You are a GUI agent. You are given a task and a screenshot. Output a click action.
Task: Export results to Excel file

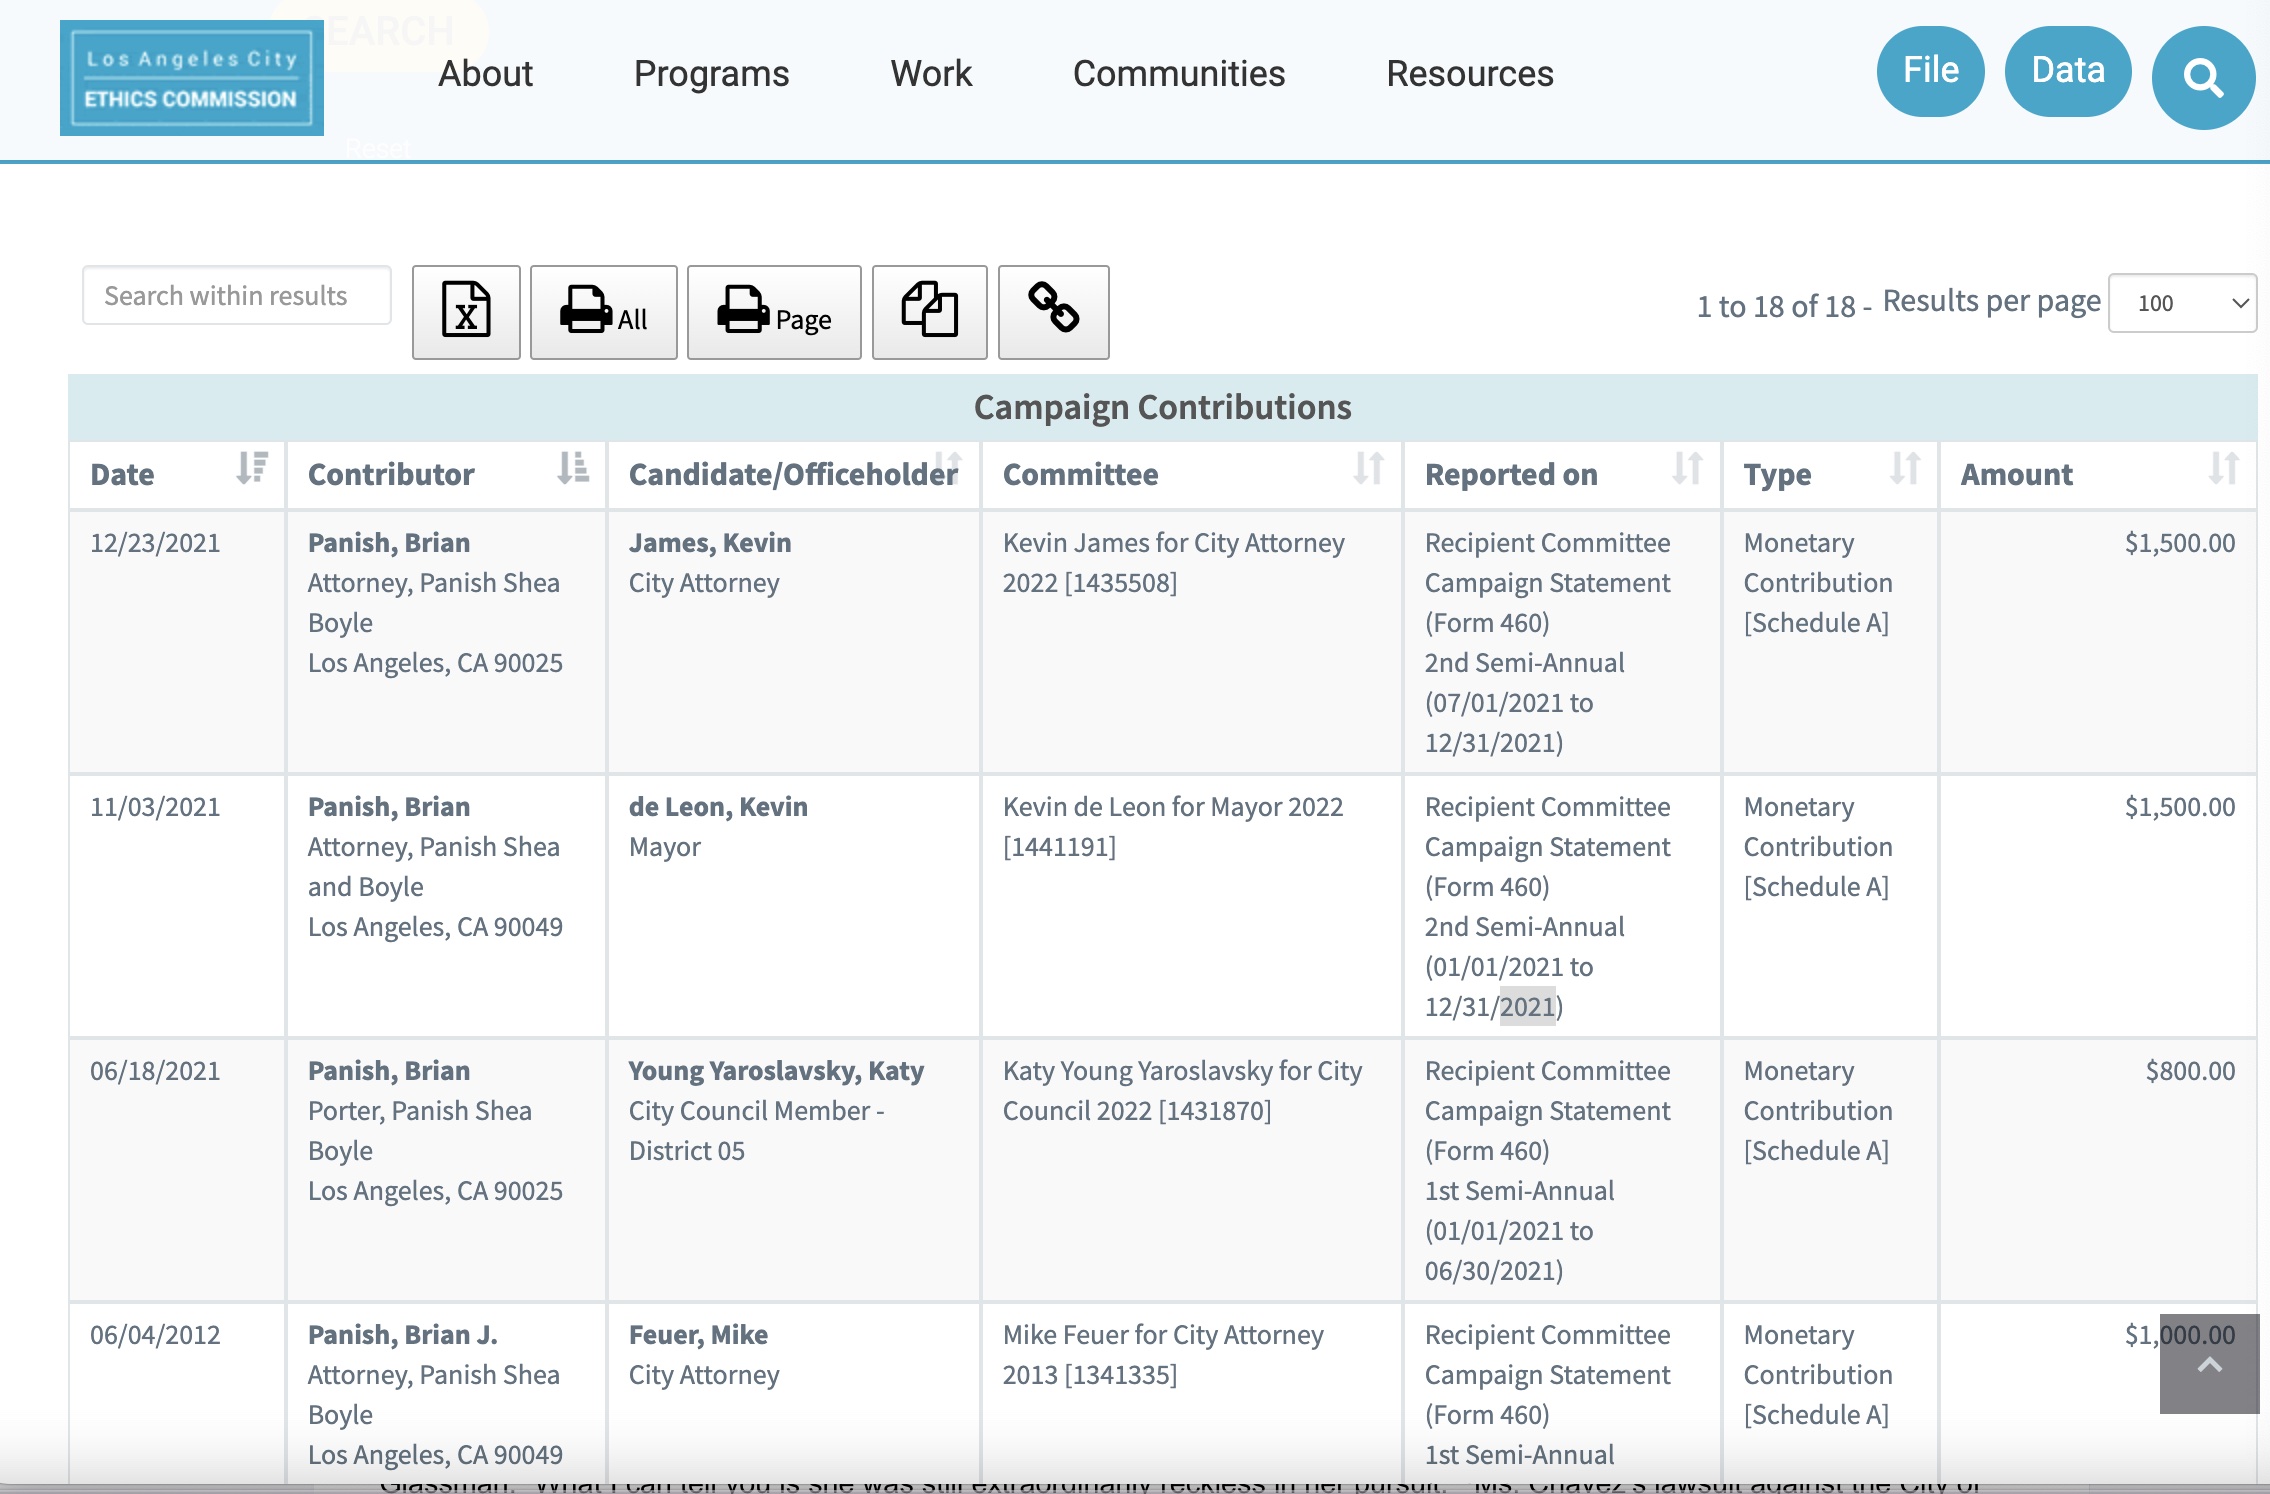point(466,311)
